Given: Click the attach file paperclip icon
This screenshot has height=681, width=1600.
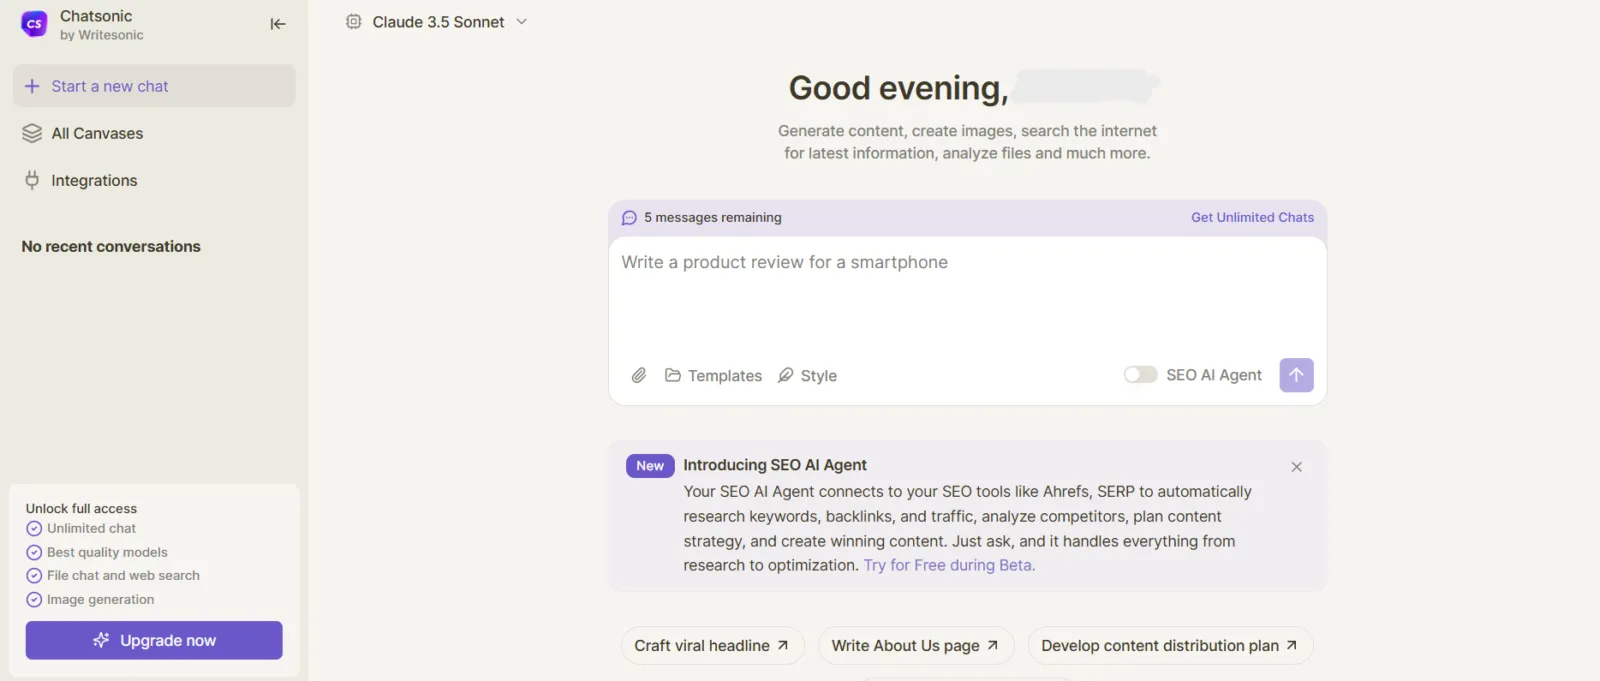Looking at the screenshot, I should point(639,375).
